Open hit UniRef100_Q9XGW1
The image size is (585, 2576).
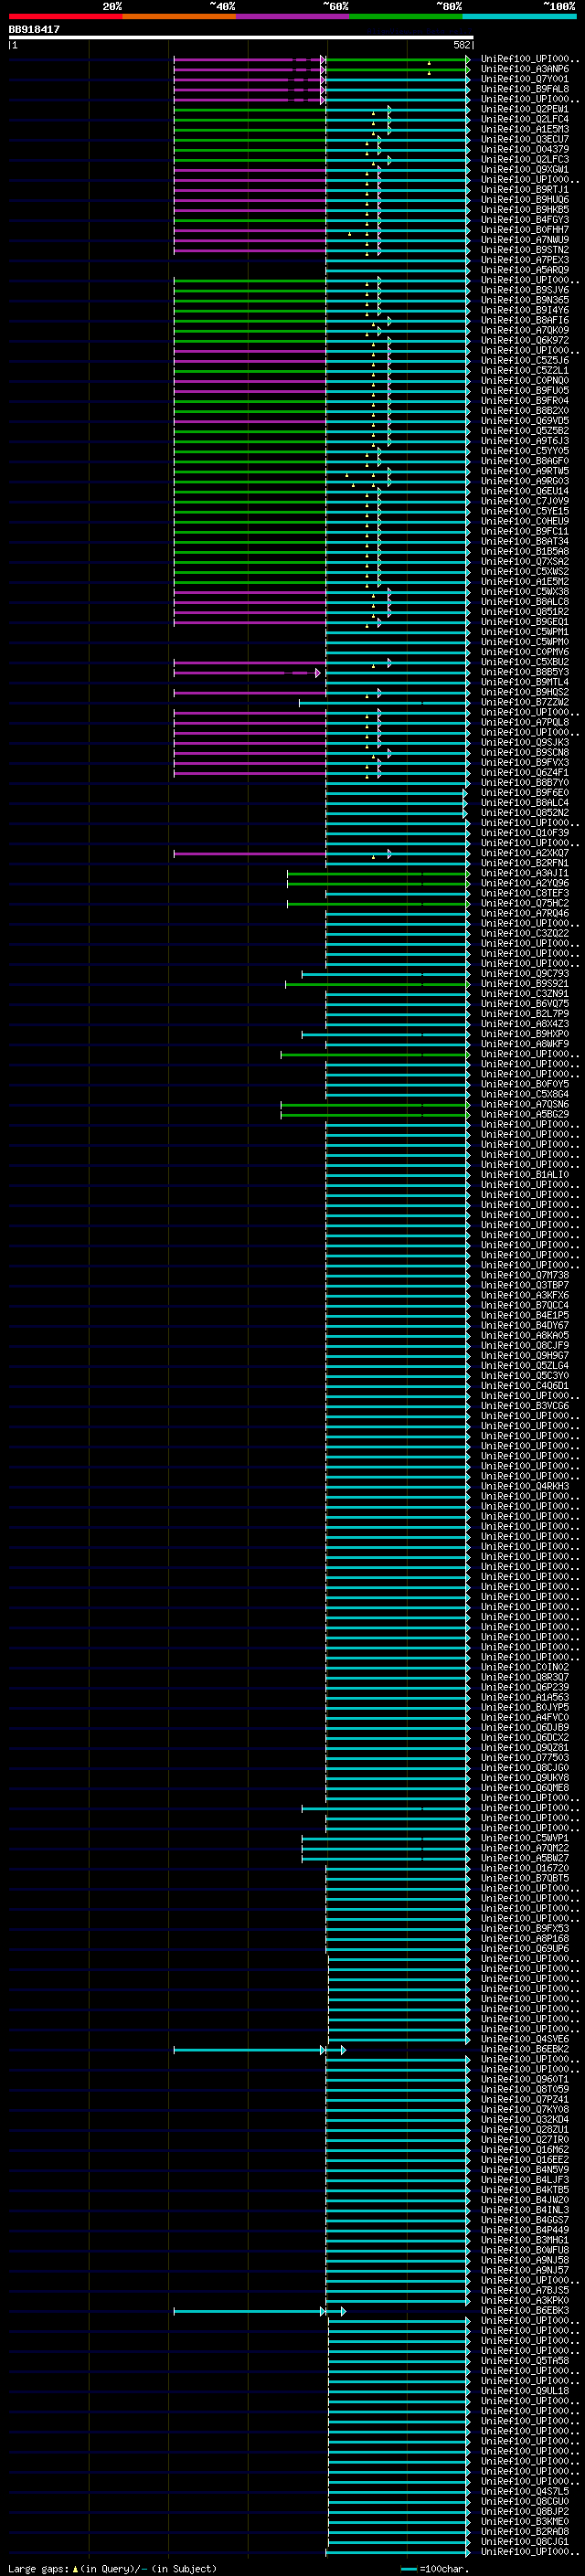tap(524, 169)
